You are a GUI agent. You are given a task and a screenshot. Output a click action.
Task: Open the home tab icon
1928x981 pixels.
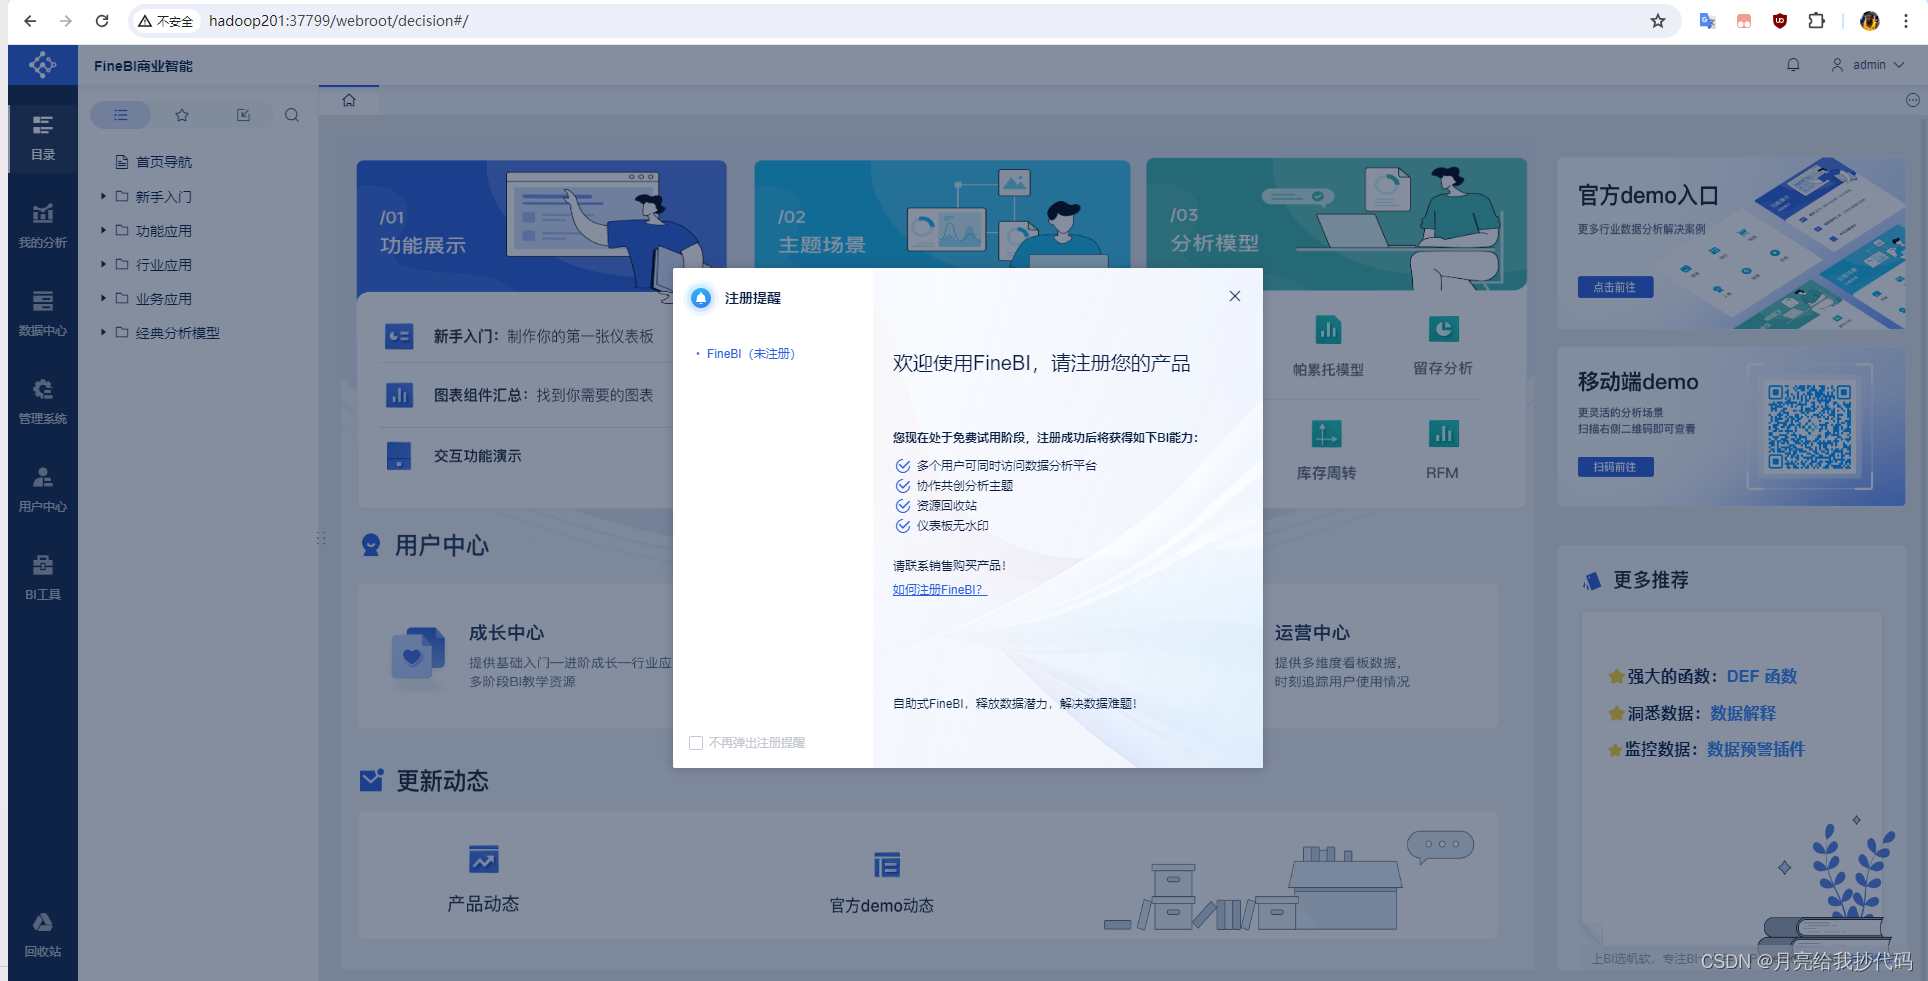click(x=349, y=100)
